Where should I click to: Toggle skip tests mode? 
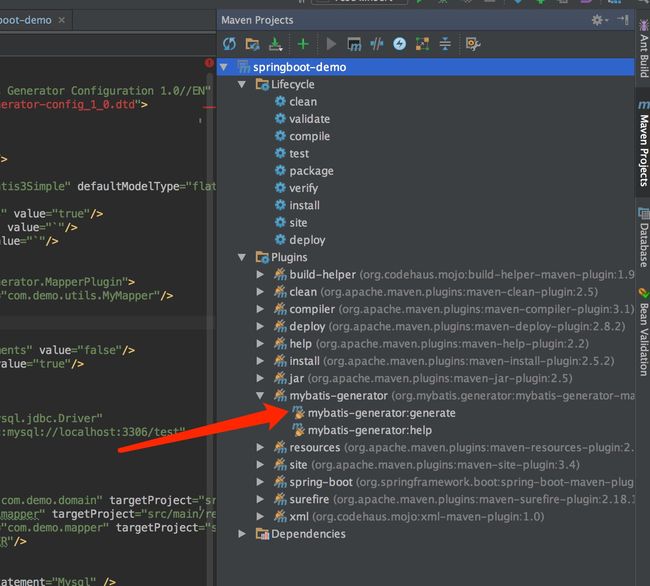(400, 44)
